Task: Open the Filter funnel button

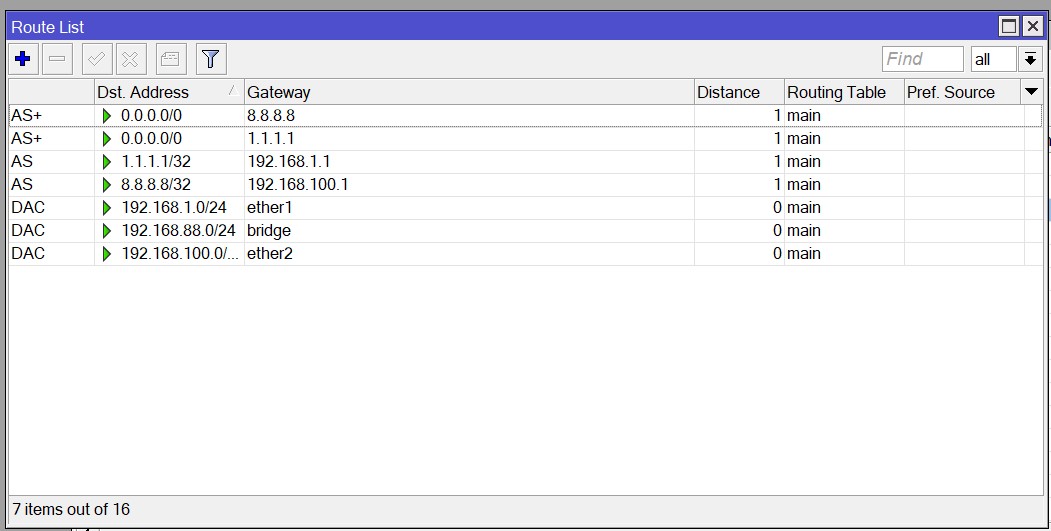Action: [210, 59]
